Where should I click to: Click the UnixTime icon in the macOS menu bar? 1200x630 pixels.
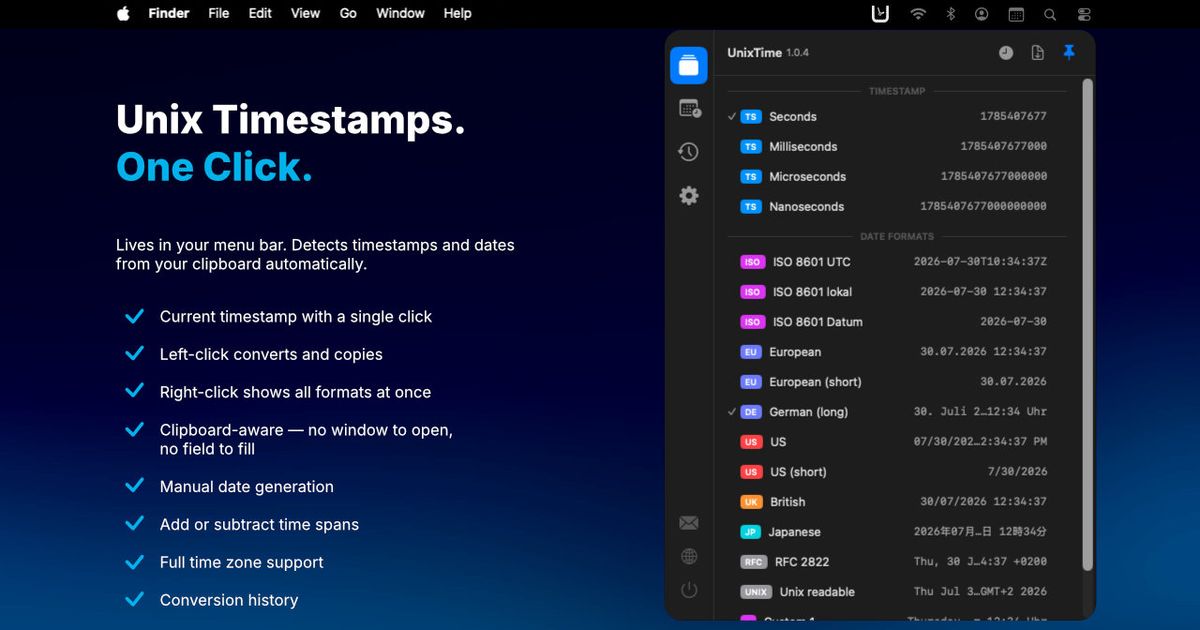880,14
